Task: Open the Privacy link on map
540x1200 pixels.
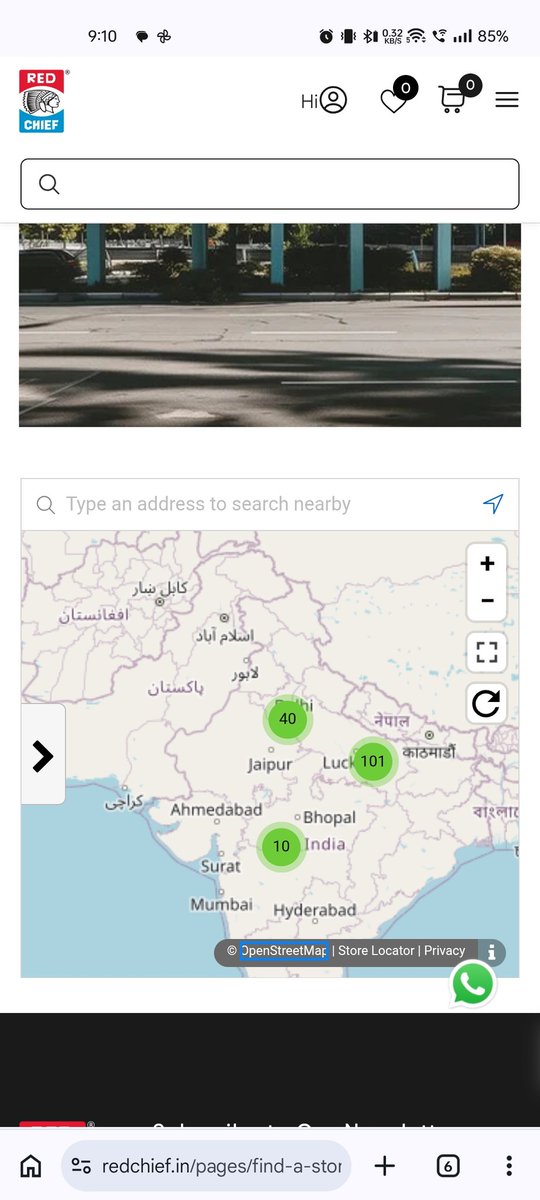Action: tap(444, 951)
